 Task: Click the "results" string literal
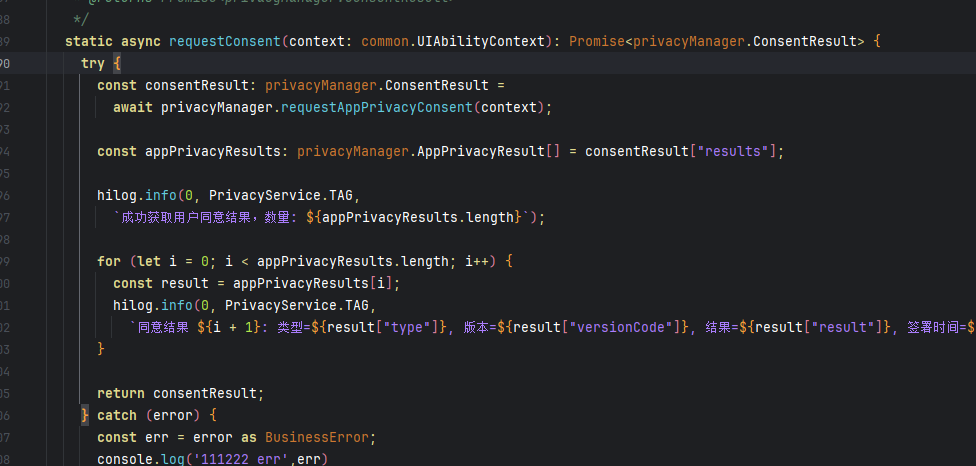[735, 151]
